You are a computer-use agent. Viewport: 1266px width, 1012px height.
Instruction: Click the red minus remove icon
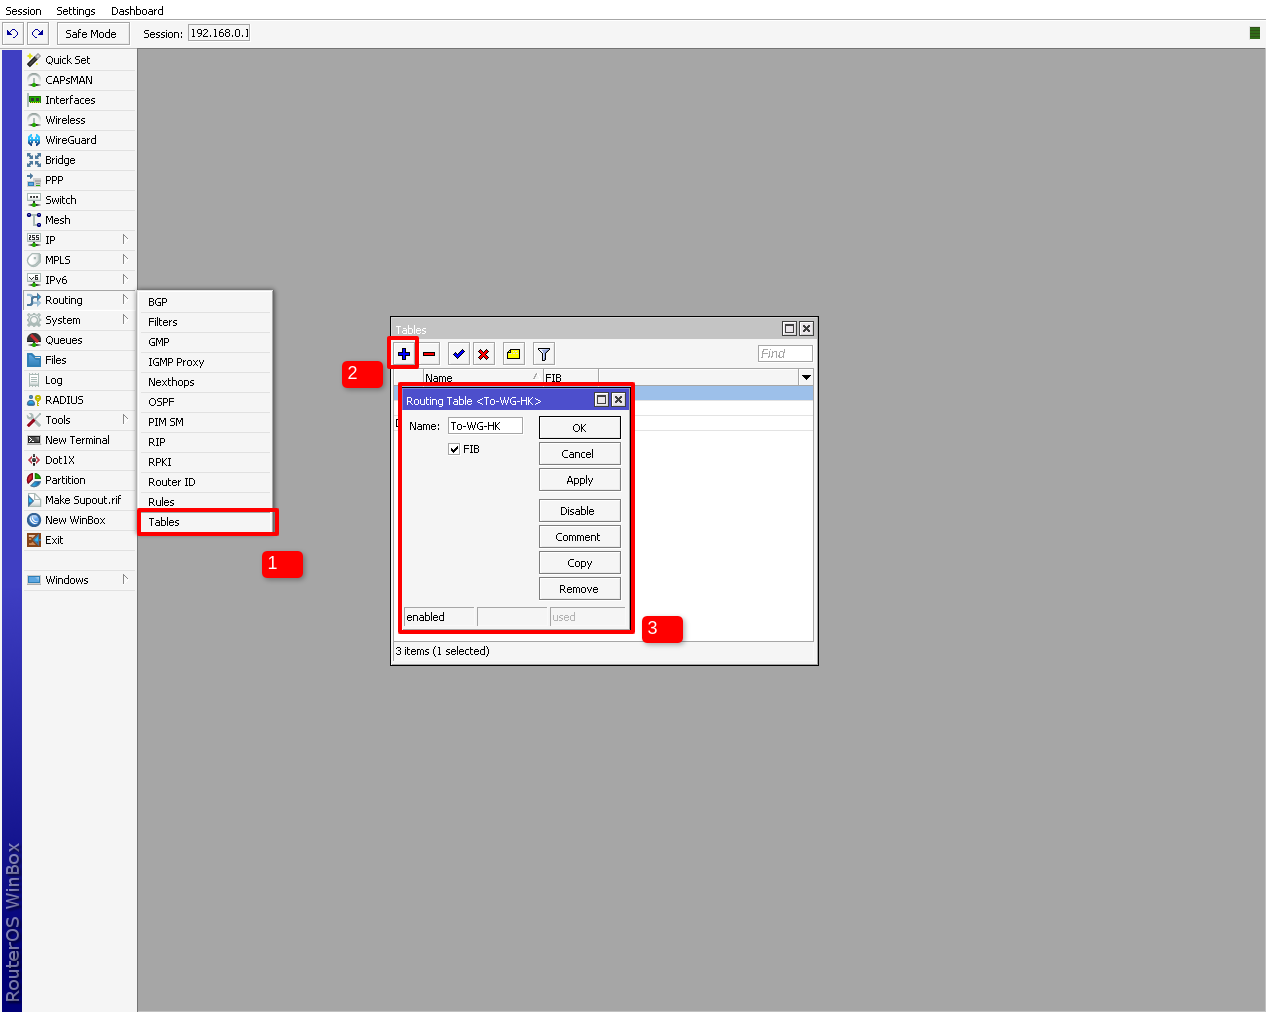[x=429, y=354]
